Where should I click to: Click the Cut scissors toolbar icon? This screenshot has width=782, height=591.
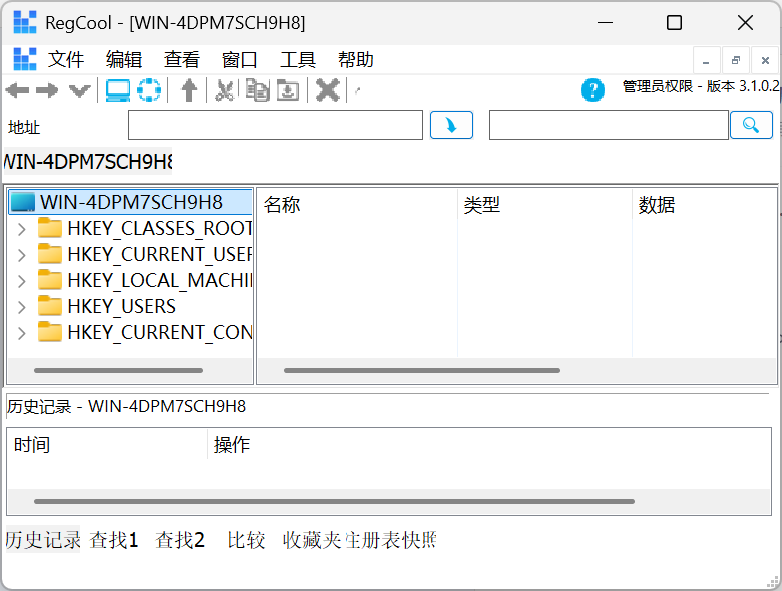click(224, 90)
